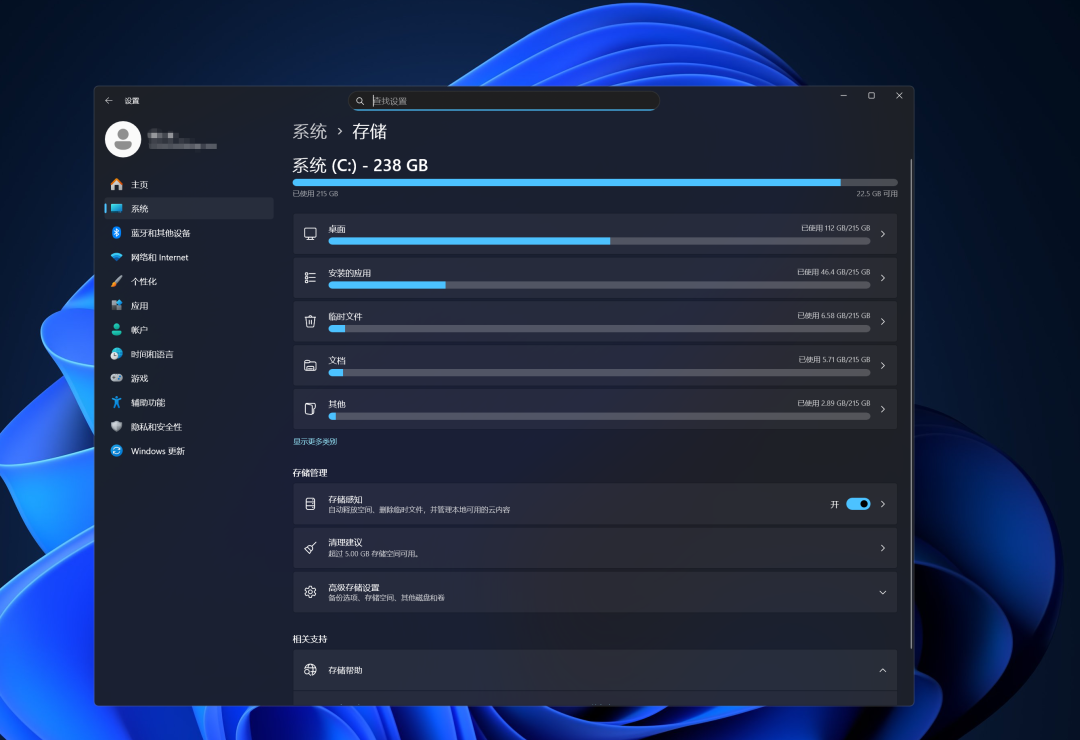Click the 存储感知 title text

[345, 499]
